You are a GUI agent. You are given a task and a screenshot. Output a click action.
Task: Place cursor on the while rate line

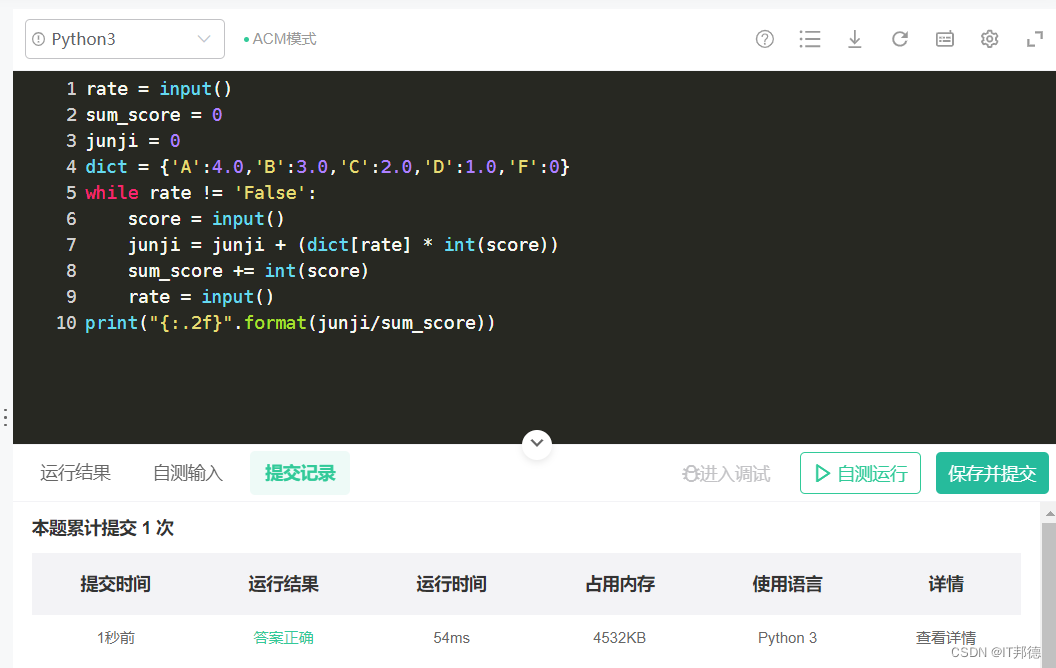[201, 193]
